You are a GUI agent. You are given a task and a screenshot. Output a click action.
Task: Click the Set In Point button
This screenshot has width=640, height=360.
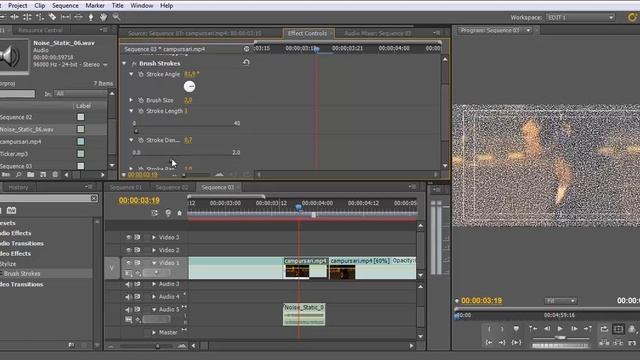pos(489,329)
